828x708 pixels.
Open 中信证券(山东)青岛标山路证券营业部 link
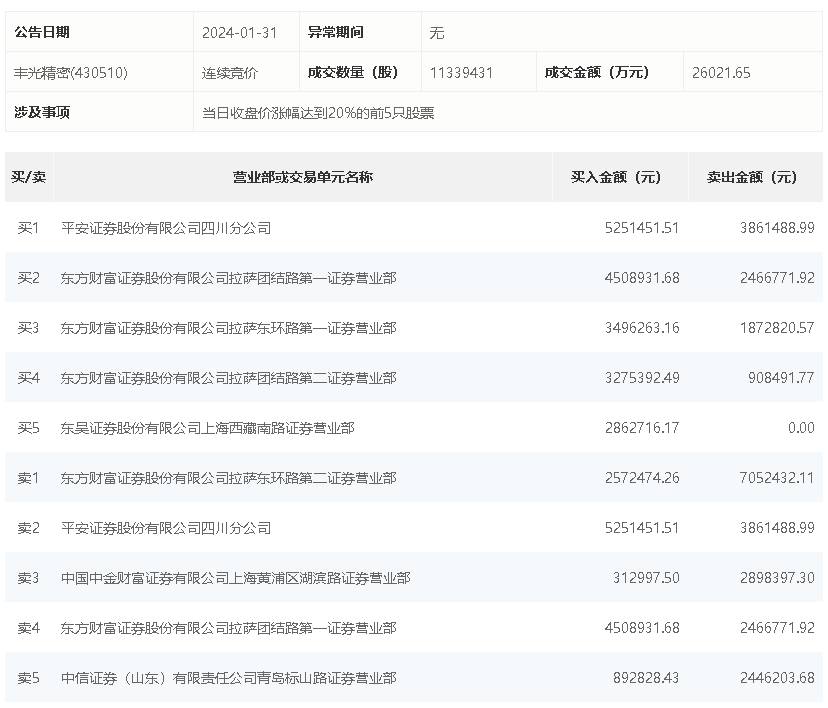coord(228,678)
